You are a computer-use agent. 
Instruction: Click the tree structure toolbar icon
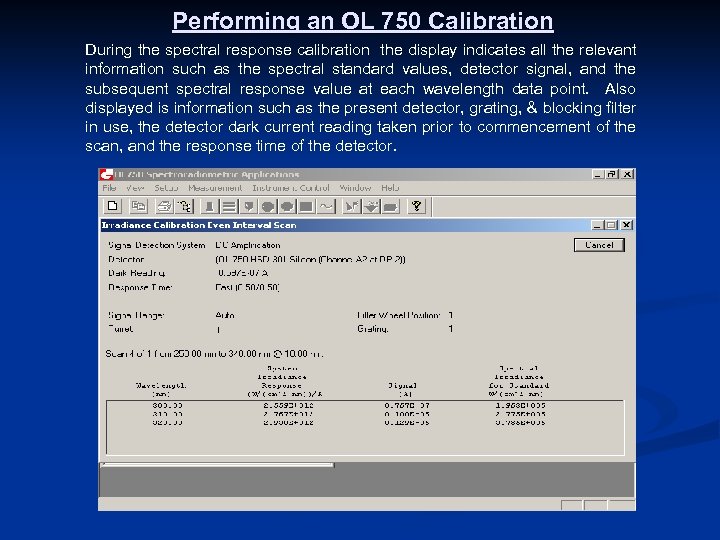click(185, 207)
